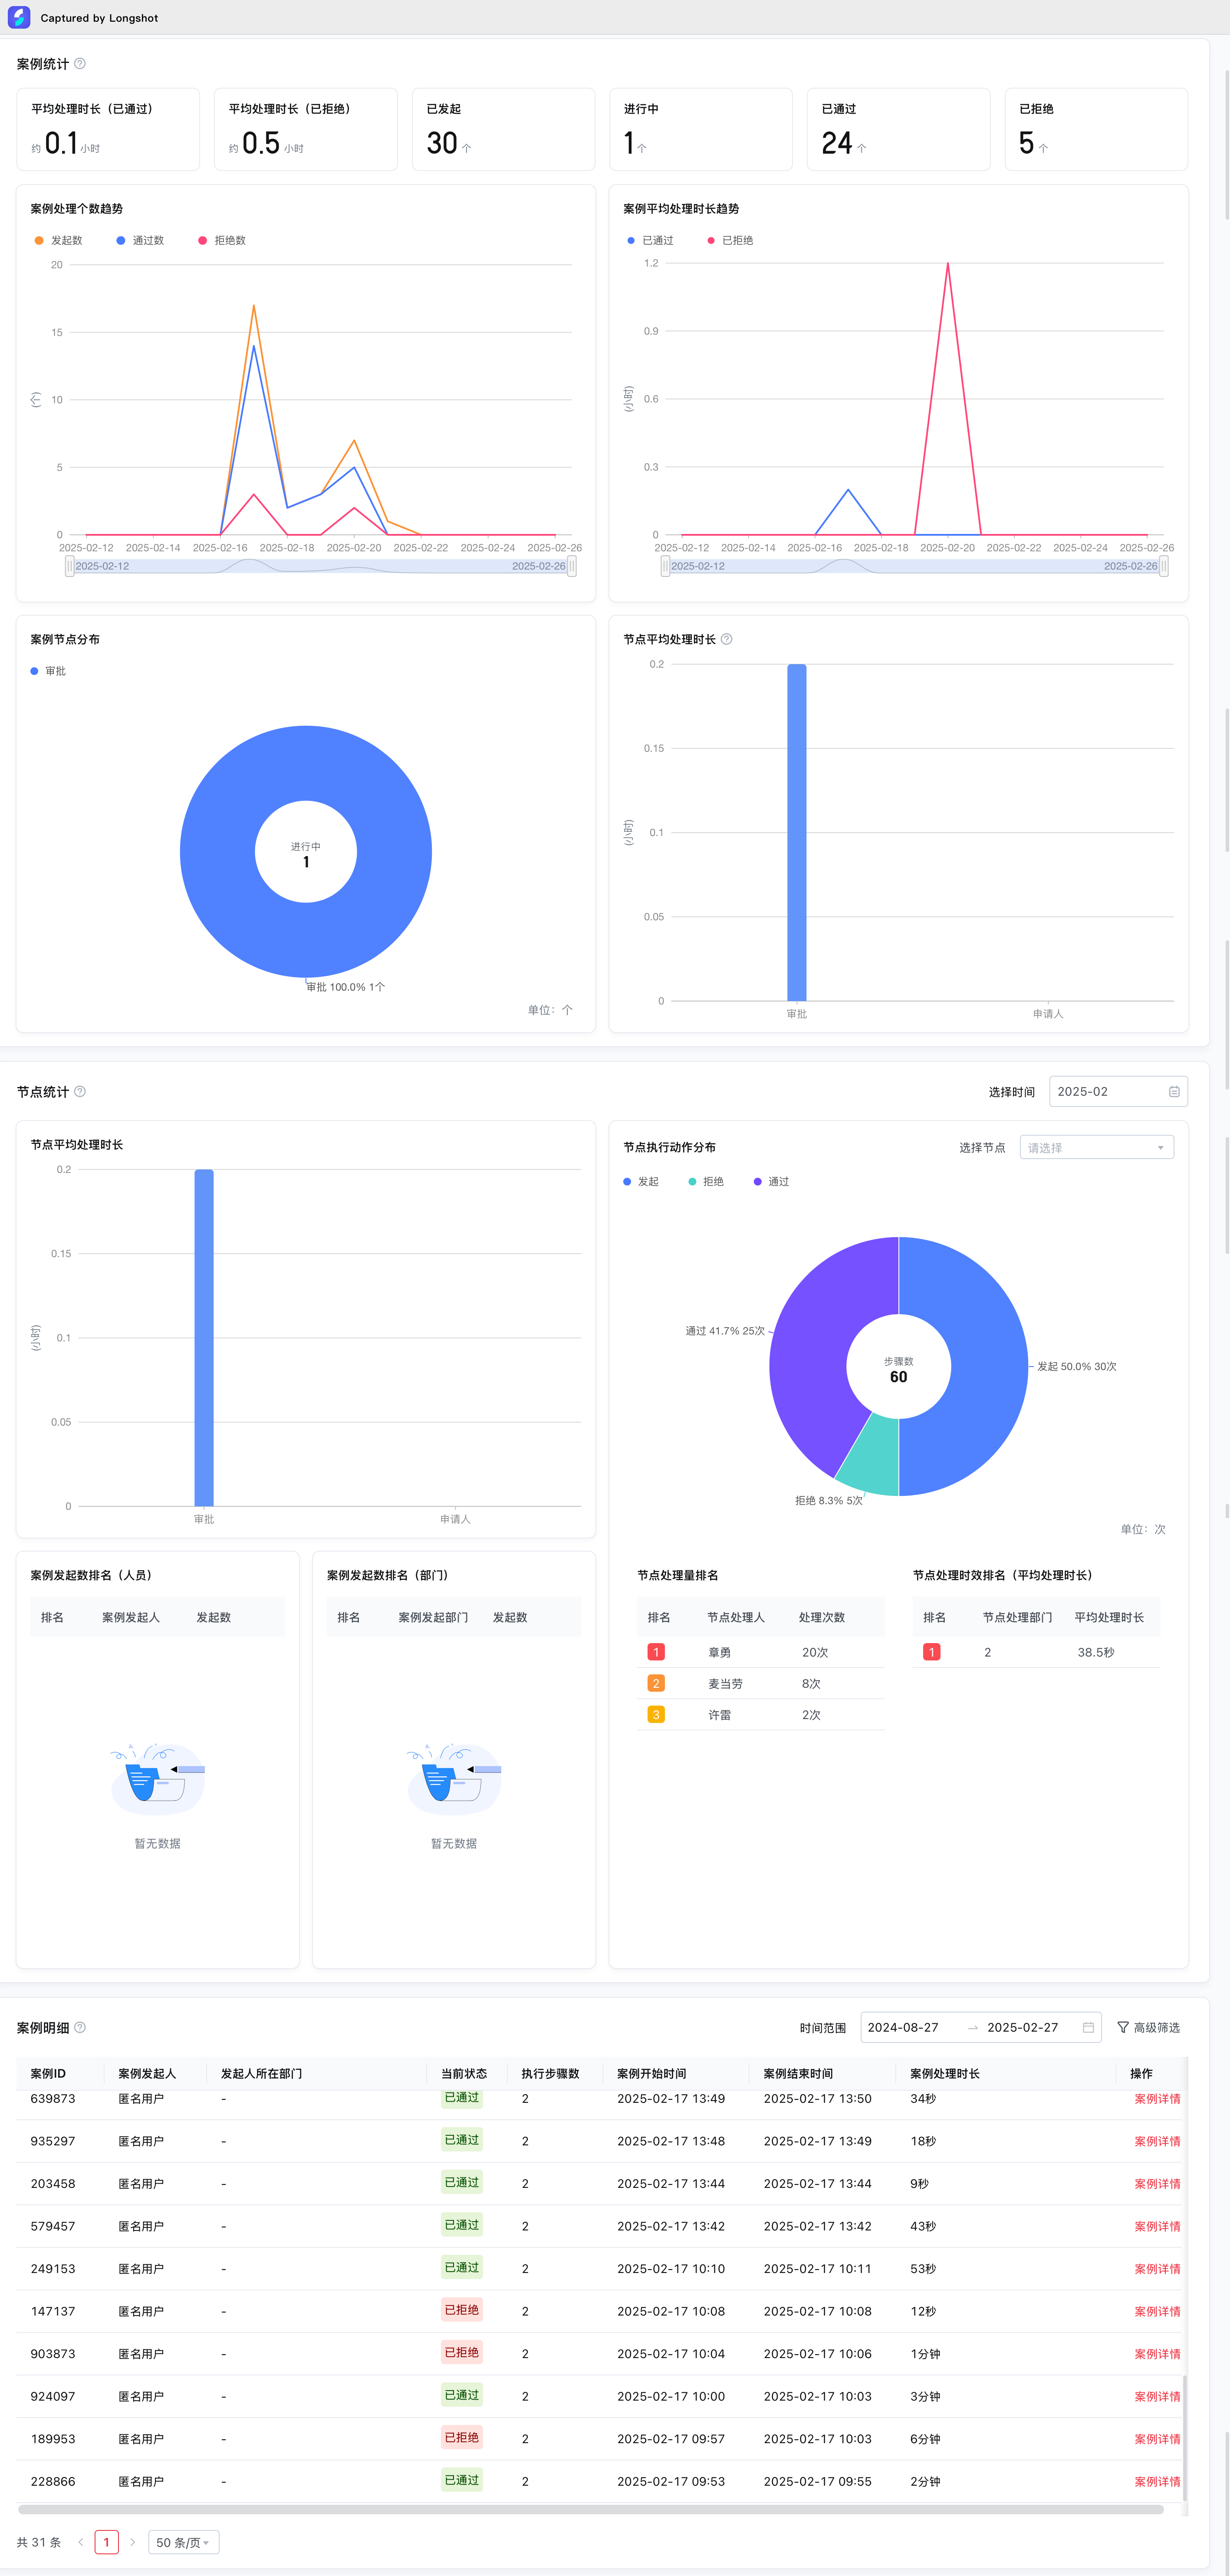Click rank badge 1 next to 章勇

(x=656, y=1652)
